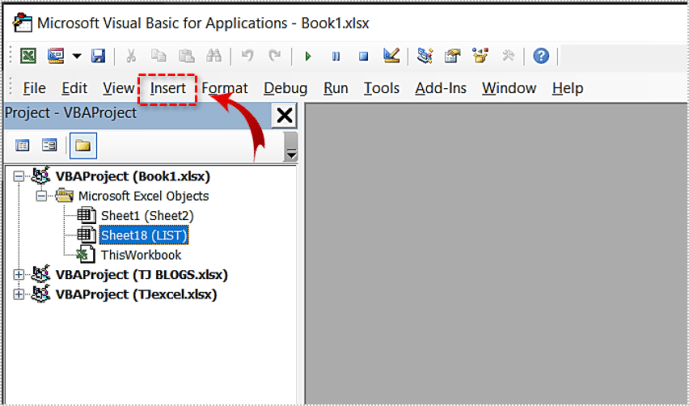Screen dimensions: 689x406
Task: Select VBAProject (Book1.xlsx) tree item
Action: [x=133, y=176]
